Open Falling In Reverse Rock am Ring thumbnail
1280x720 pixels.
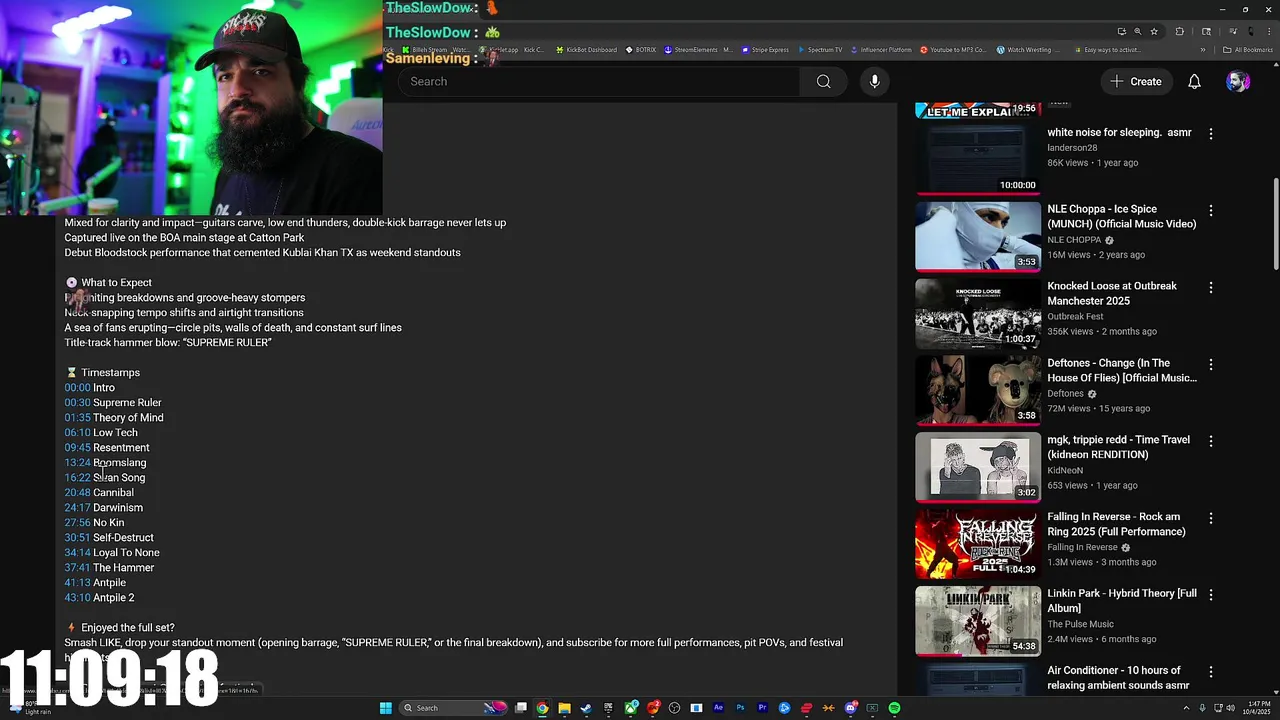pos(978,545)
